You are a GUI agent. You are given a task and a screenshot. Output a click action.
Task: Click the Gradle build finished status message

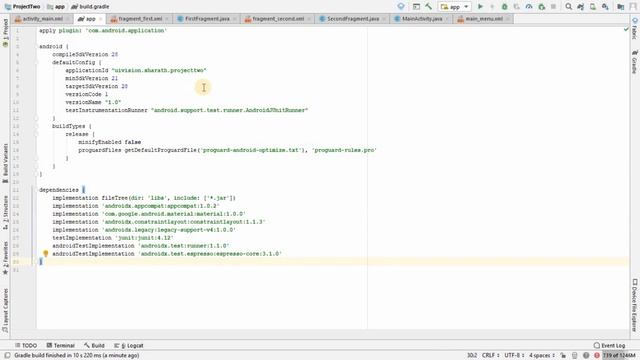tap(77, 356)
